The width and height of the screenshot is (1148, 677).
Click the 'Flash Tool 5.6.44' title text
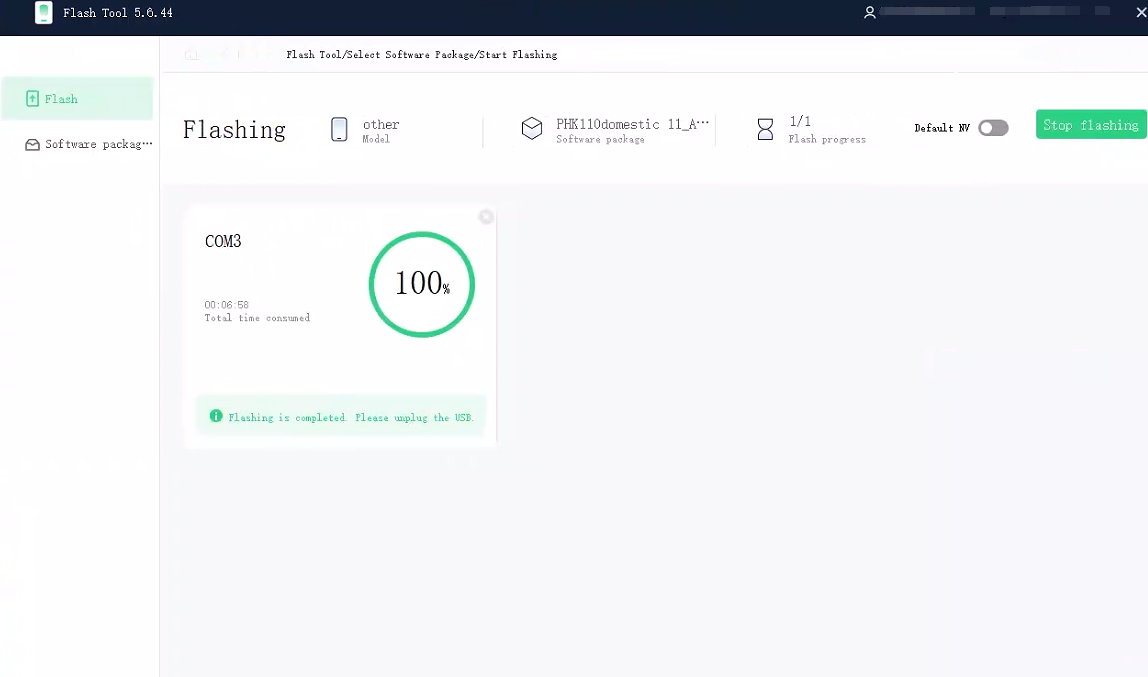[118, 13]
